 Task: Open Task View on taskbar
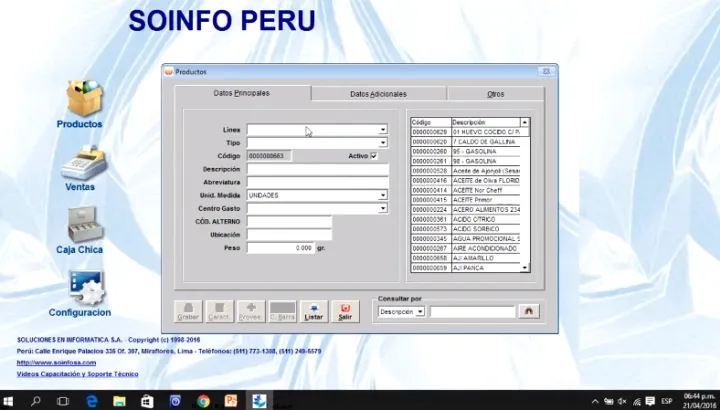pos(63,401)
